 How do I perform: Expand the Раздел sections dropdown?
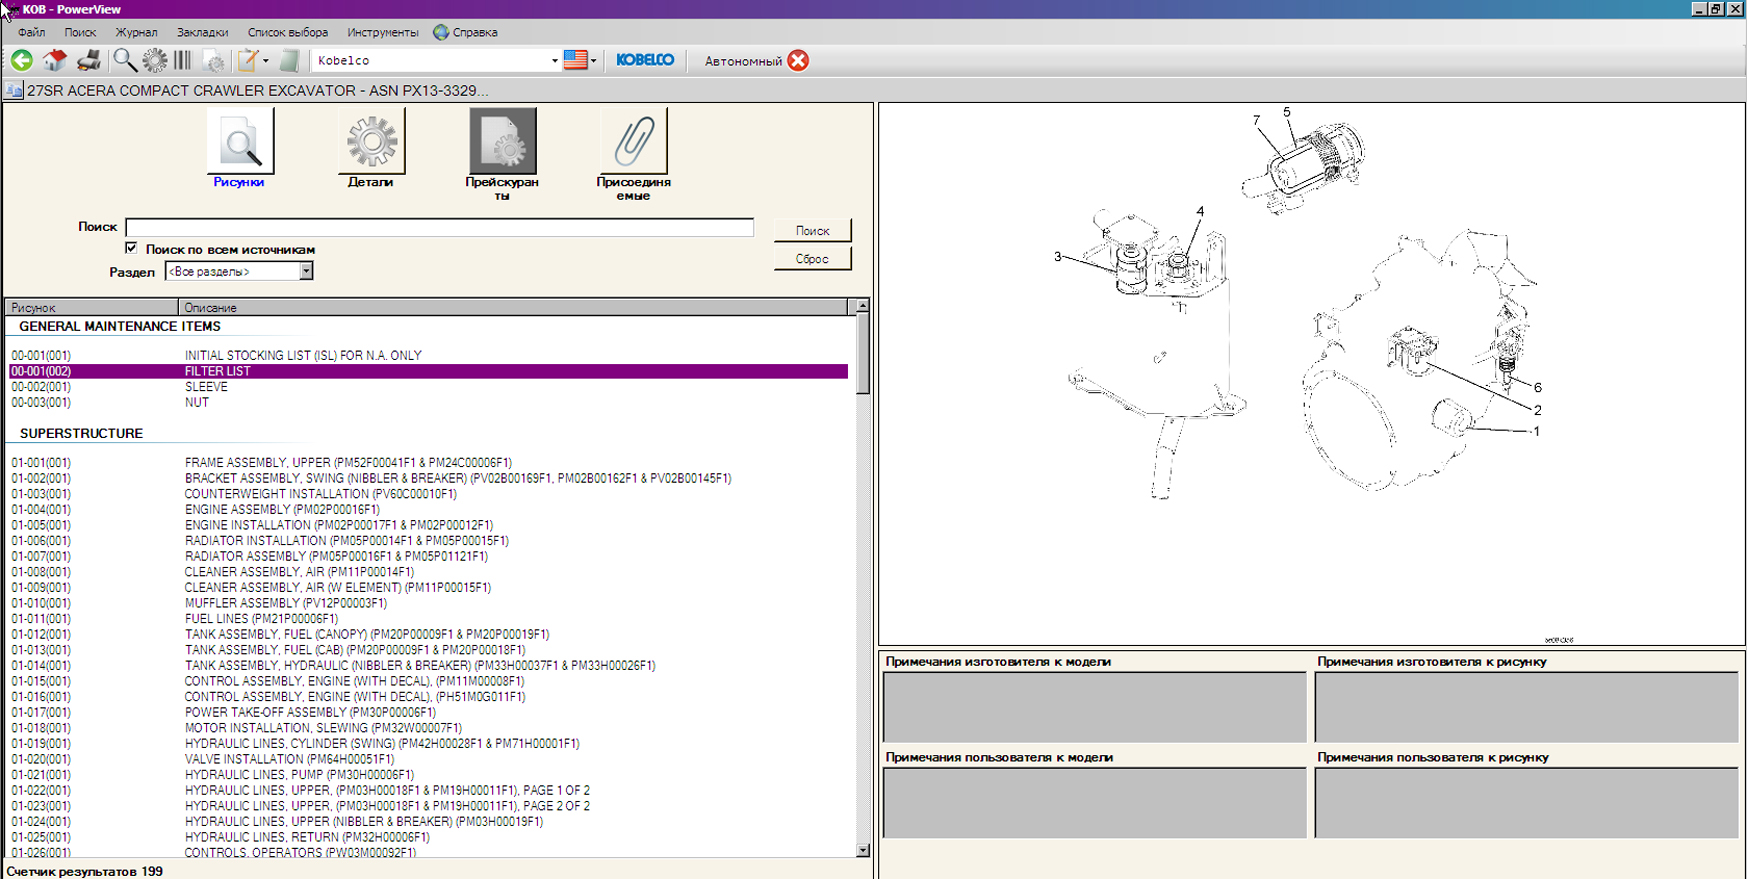(306, 272)
